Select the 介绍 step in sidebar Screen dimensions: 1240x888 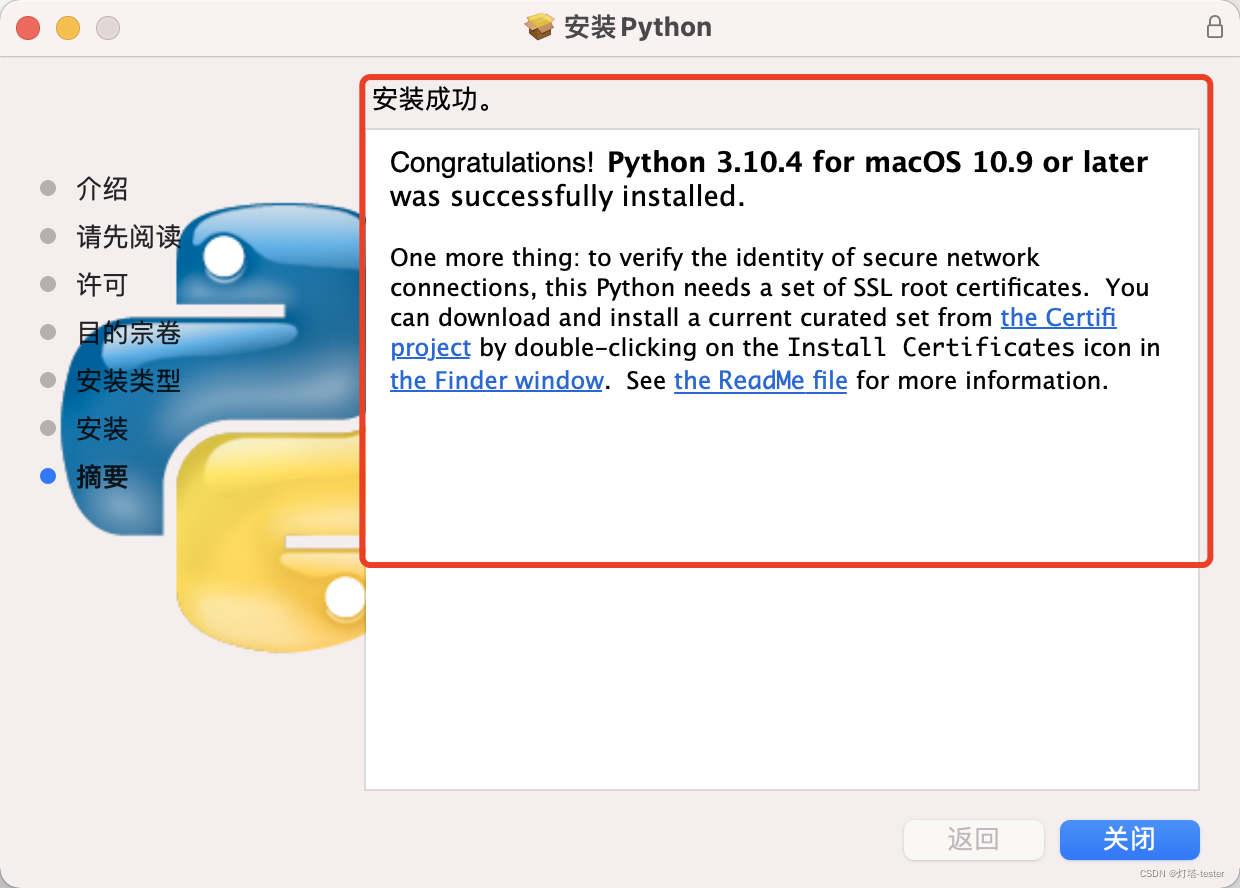click(102, 189)
